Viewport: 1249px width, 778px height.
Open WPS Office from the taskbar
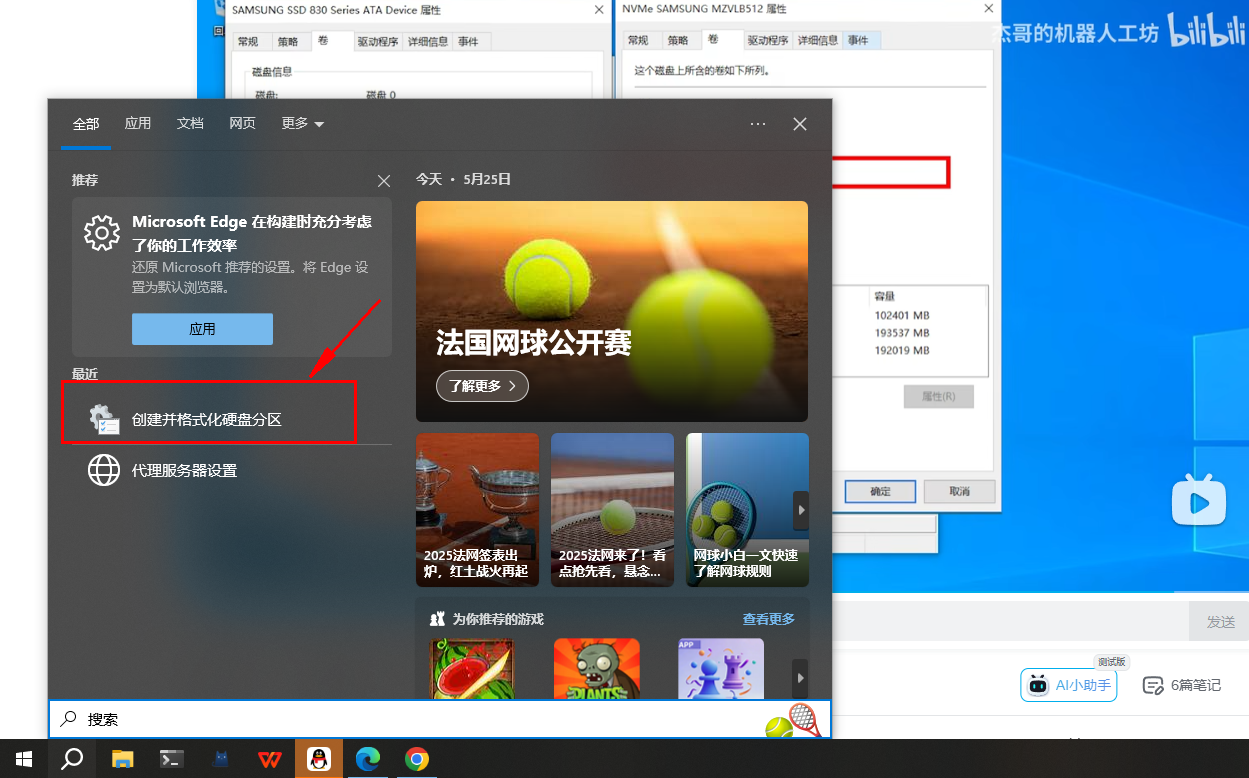269,759
